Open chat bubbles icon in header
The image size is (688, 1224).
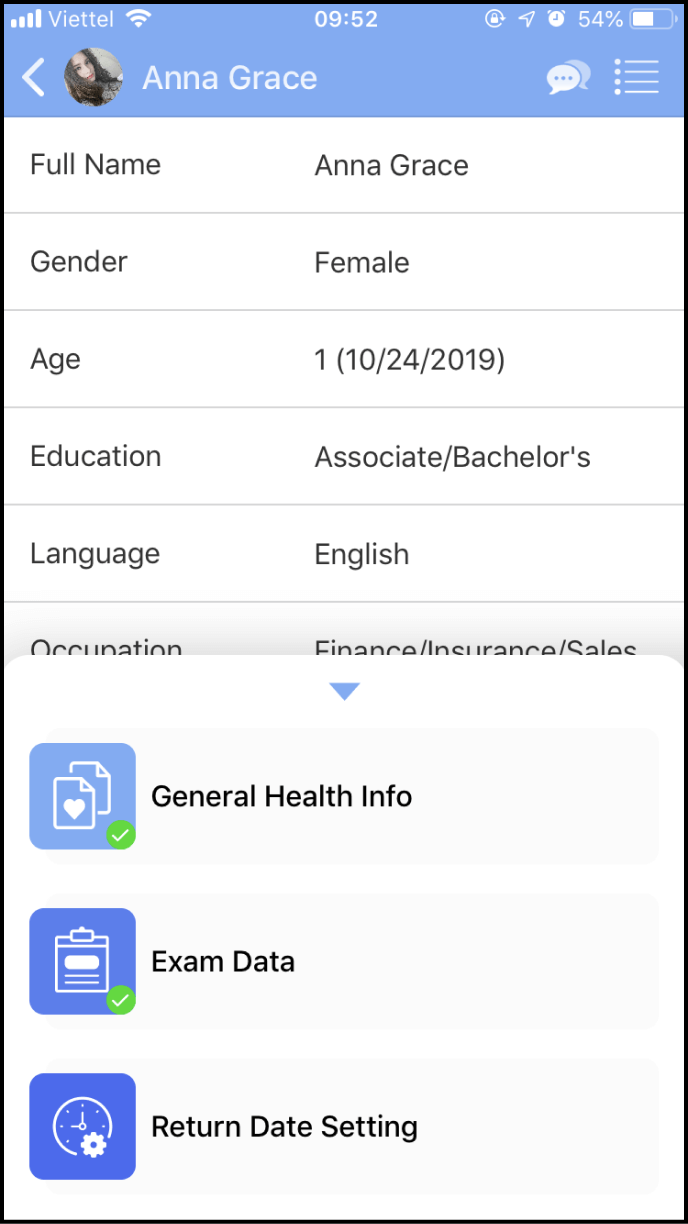[x=568, y=77]
